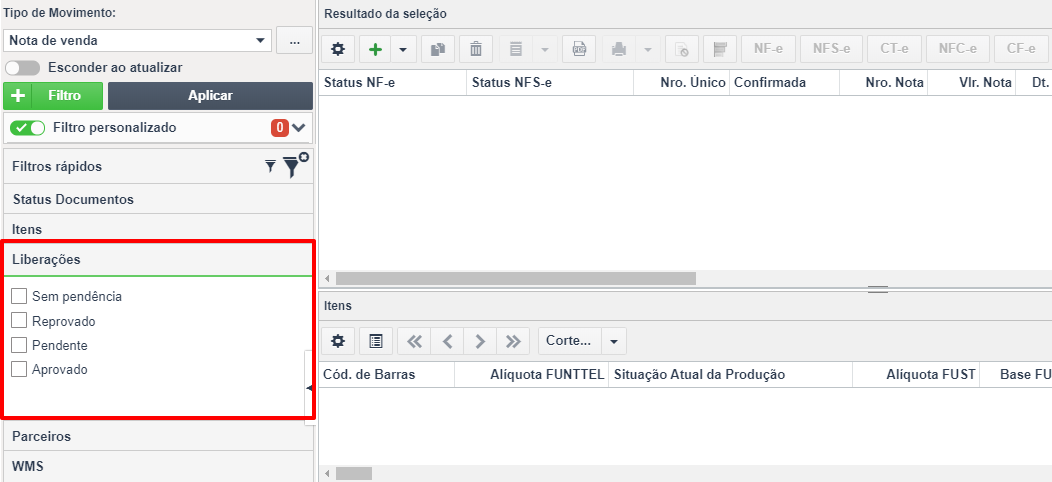1052x482 pixels.
Task: Expand Status Documentos section
Action: point(158,199)
